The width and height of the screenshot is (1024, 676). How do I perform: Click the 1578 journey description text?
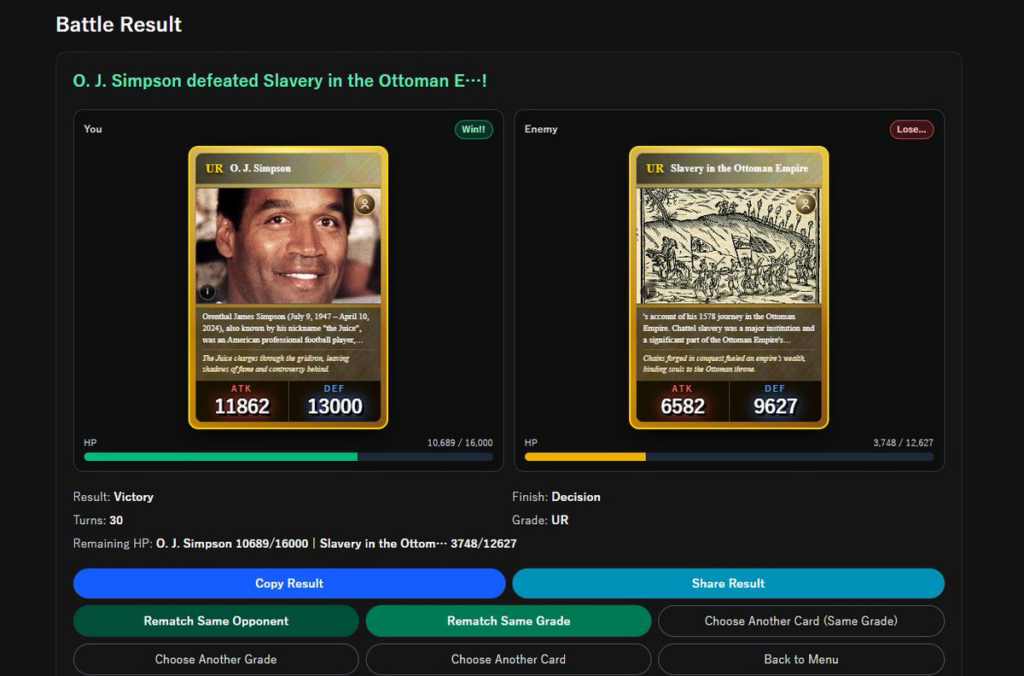[728, 328]
